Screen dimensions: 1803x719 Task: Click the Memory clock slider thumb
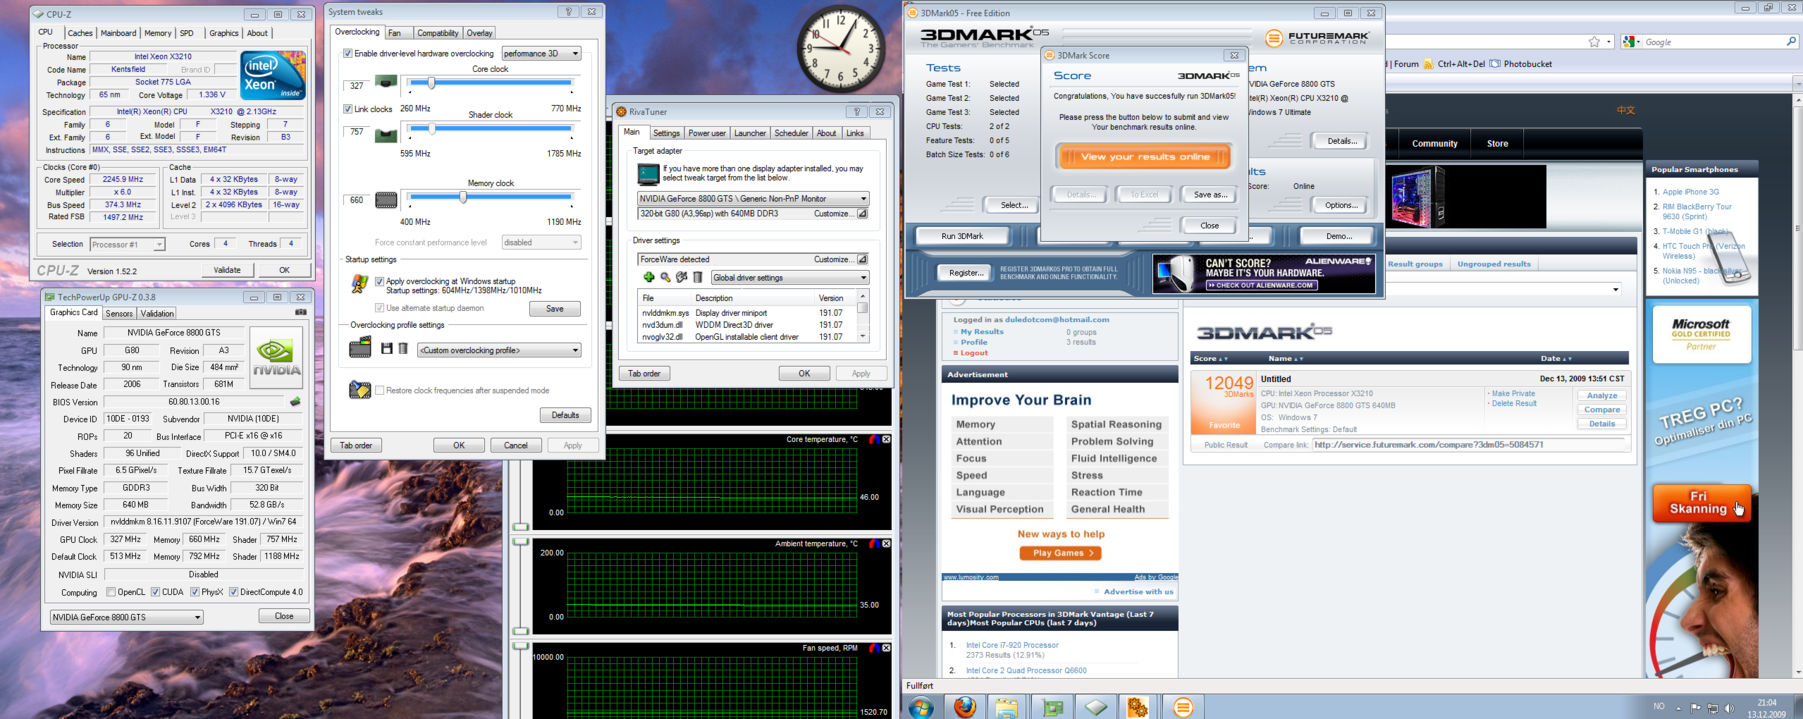coord(463,197)
